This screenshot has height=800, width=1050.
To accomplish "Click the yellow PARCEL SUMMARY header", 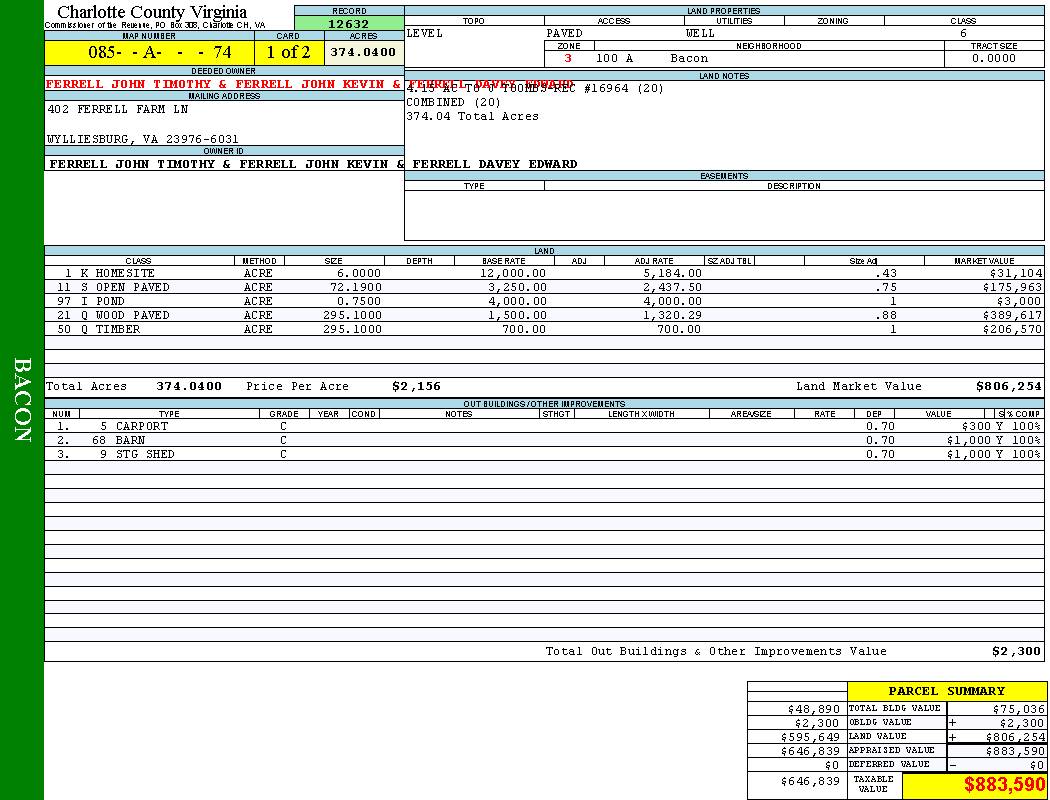I will click(946, 691).
